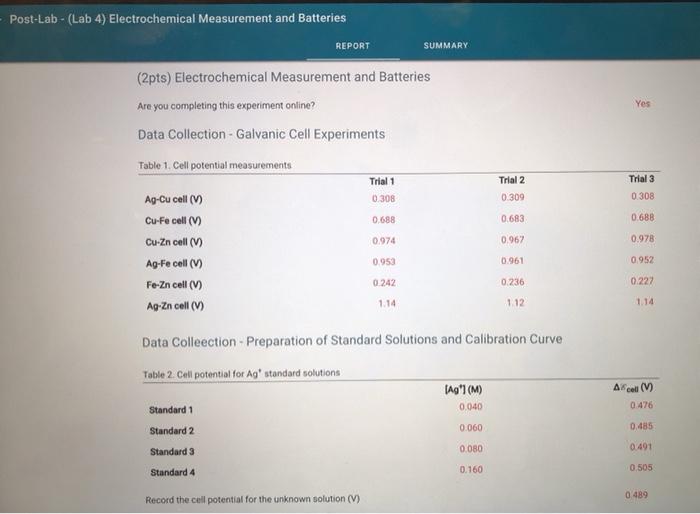Click Standard 3 potential 0.491
700x514 pixels.
click(641, 447)
